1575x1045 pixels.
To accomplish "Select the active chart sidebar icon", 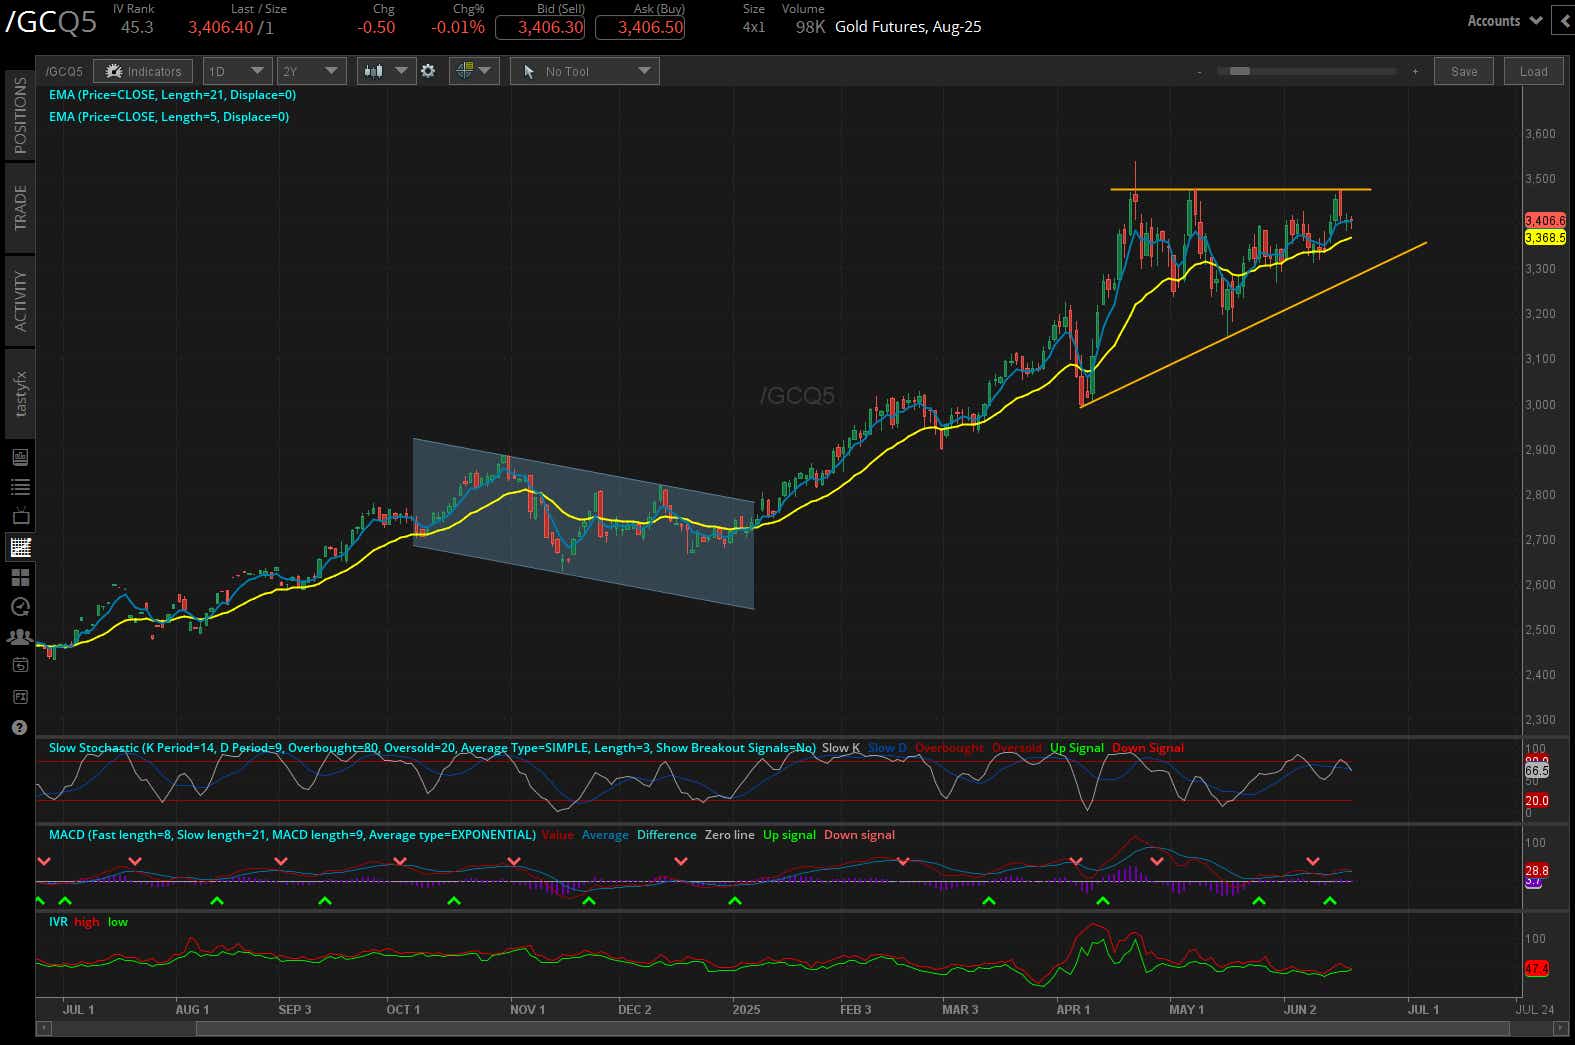I will coord(20,547).
